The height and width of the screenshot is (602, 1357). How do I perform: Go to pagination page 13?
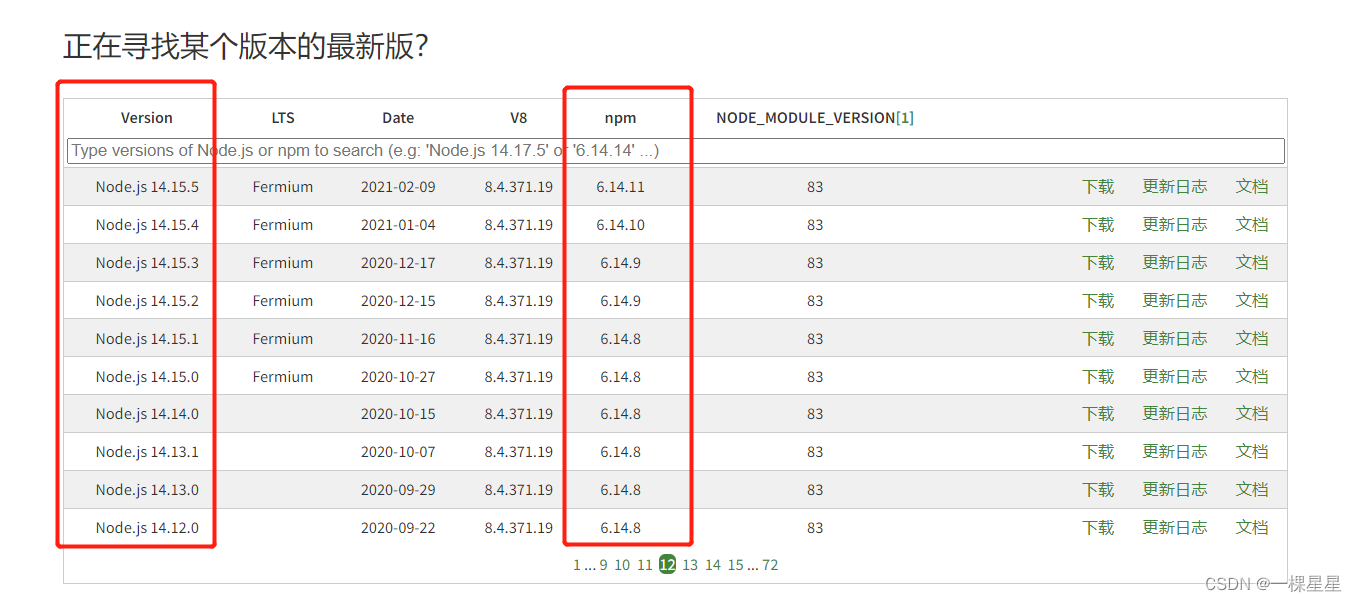pos(690,565)
